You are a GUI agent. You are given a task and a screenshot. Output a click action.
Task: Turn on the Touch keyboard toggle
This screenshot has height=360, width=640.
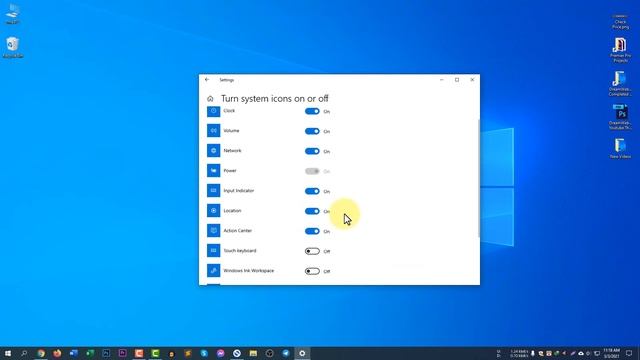312,251
